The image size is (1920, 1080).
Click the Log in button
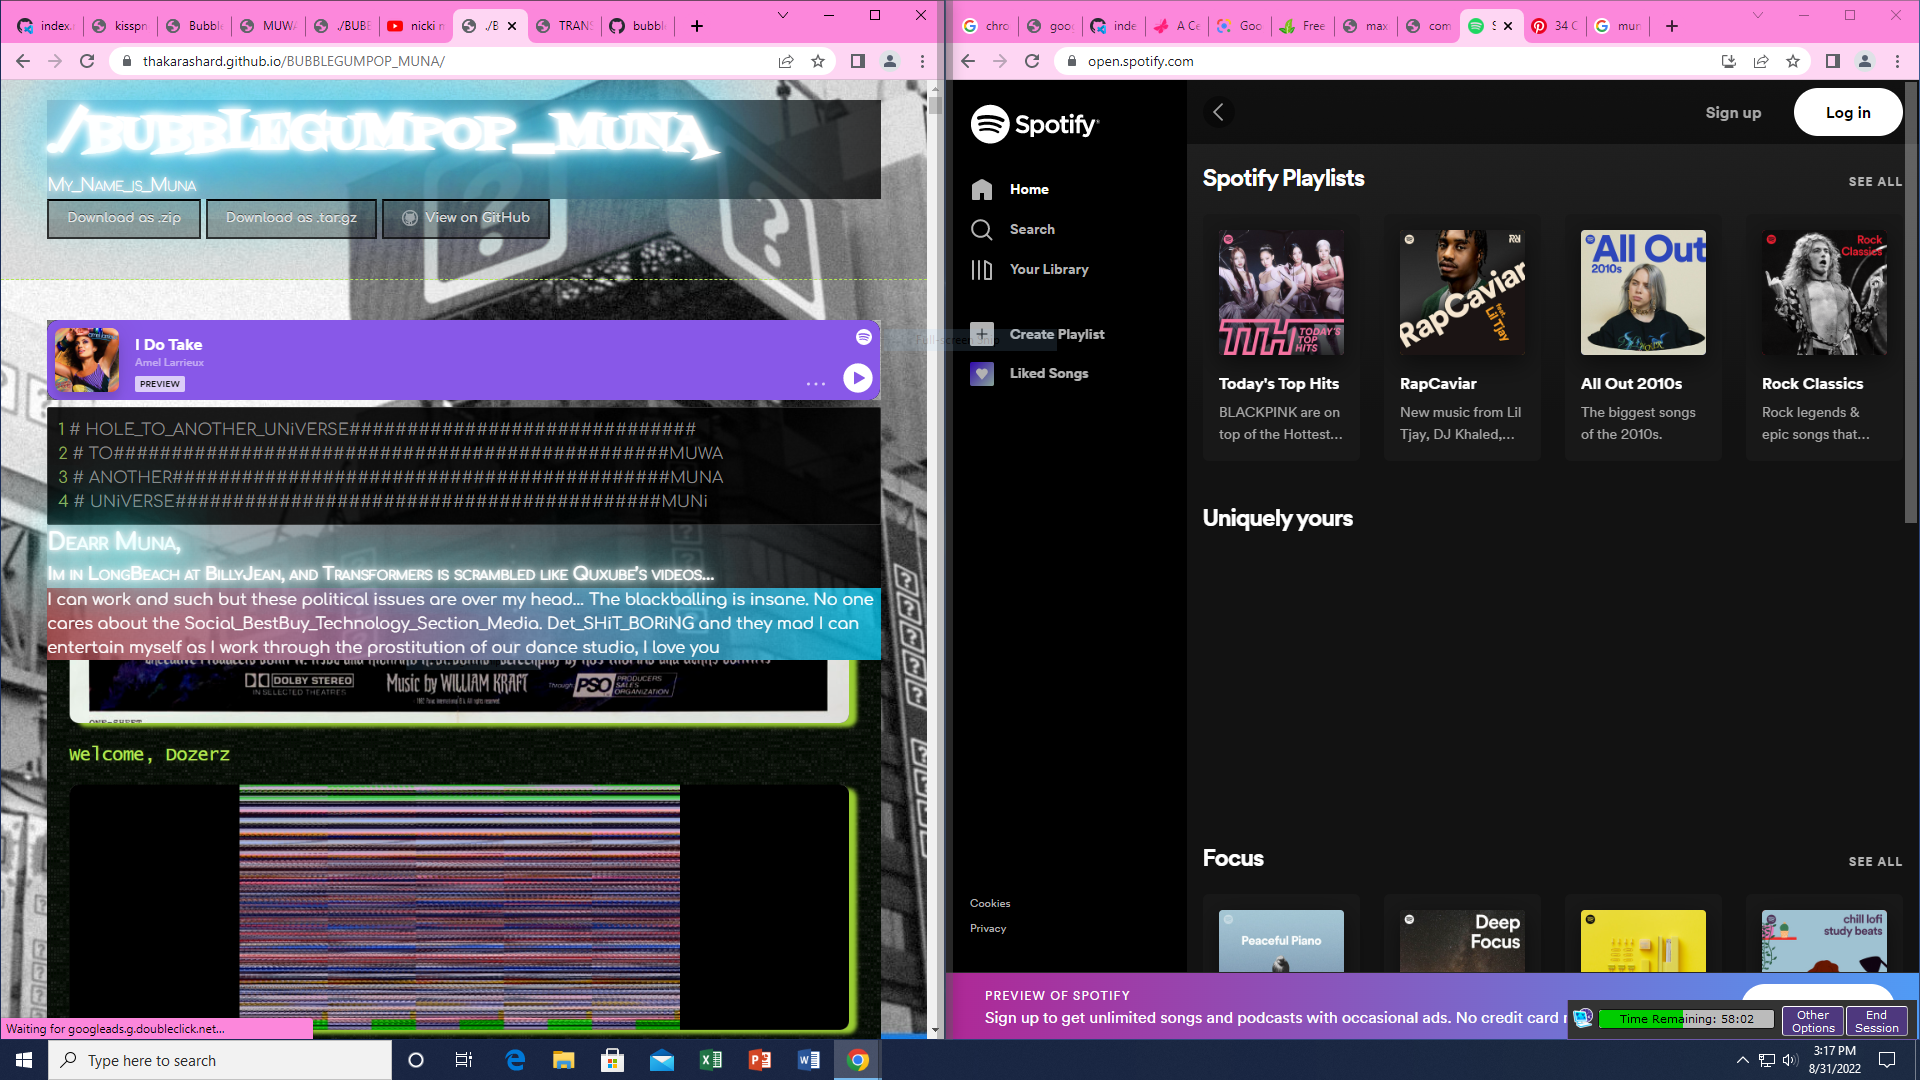click(x=1847, y=112)
